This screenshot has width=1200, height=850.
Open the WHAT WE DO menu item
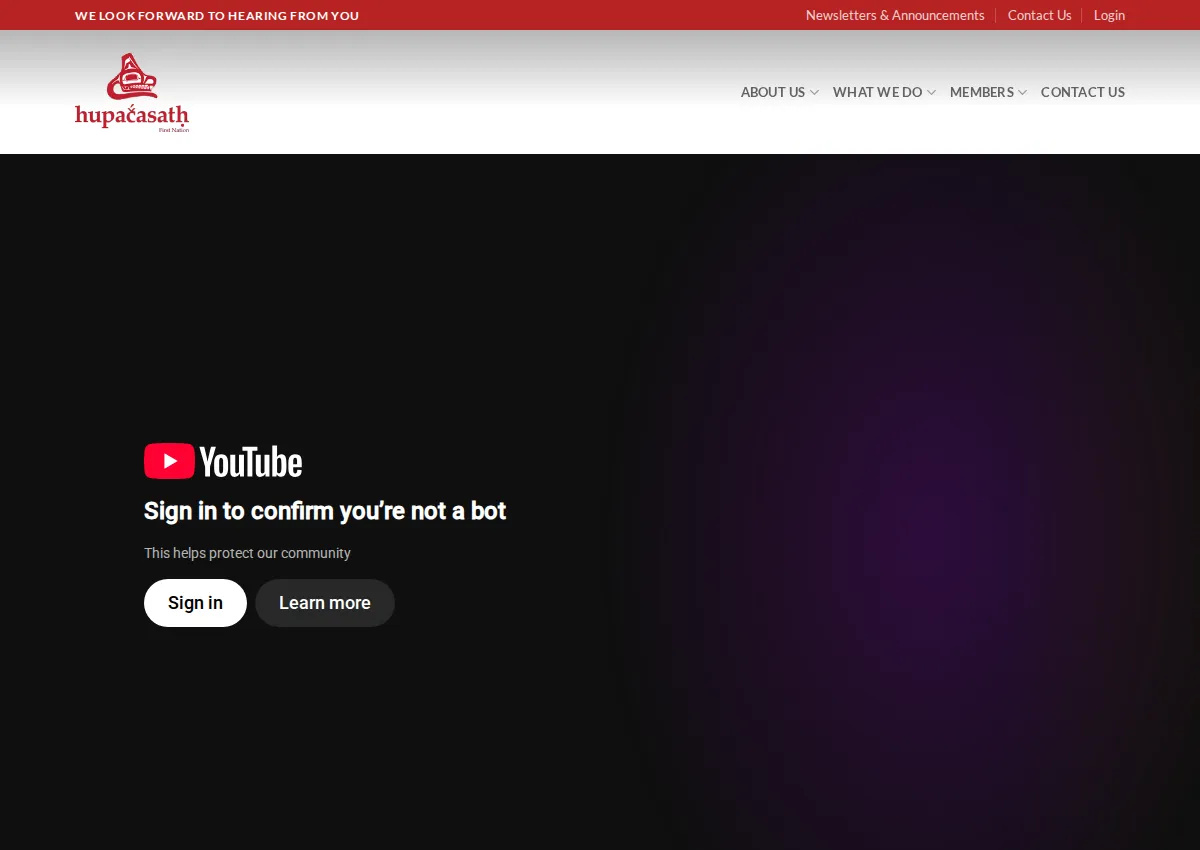[x=877, y=92]
